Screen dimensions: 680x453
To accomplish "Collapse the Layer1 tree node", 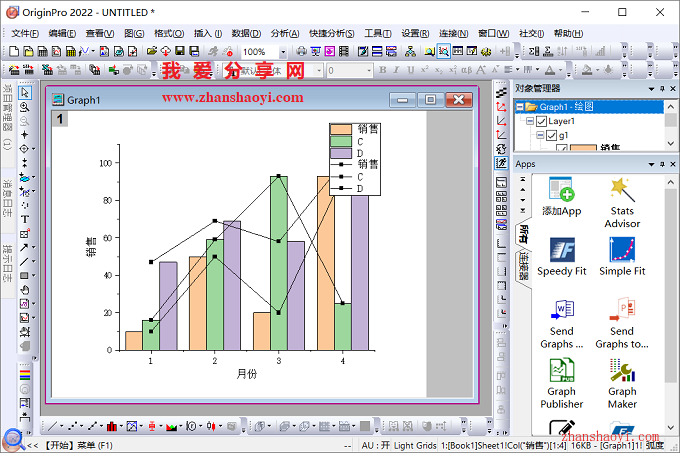I will coord(530,121).
